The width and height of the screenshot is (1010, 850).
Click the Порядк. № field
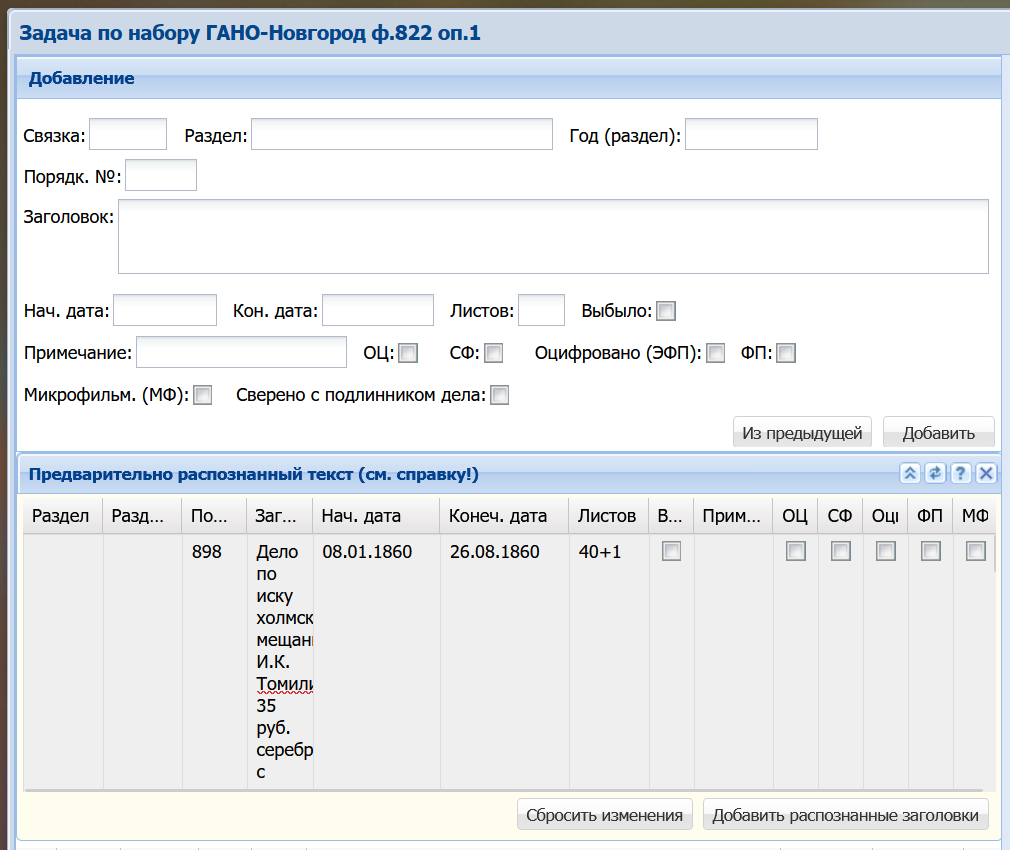(161, 175)
